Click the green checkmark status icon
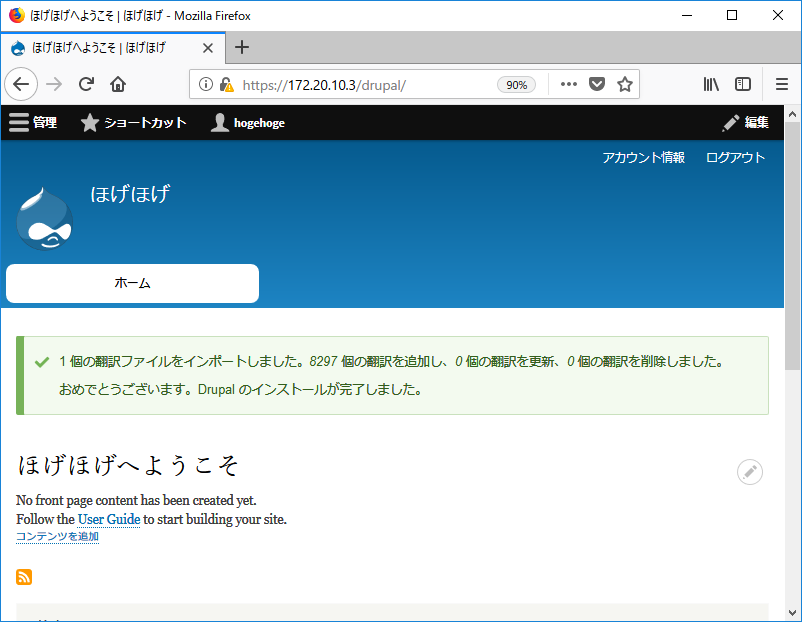The width and height of the screenshot is (802, 622). (x=42, y=362)
